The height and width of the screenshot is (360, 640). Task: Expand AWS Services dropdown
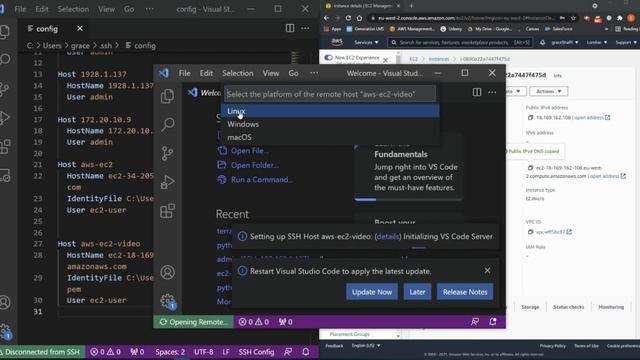(x=366, y=42)
